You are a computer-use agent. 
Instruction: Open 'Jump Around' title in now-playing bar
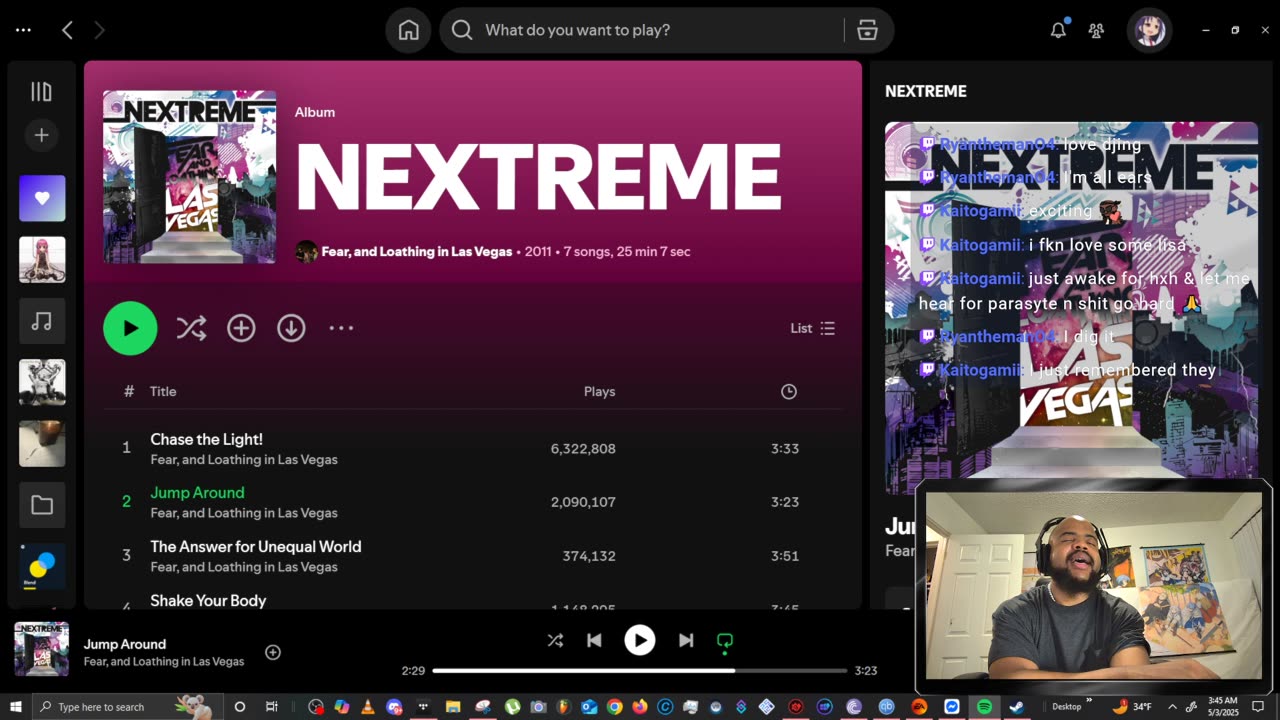(x=125, y=644)
